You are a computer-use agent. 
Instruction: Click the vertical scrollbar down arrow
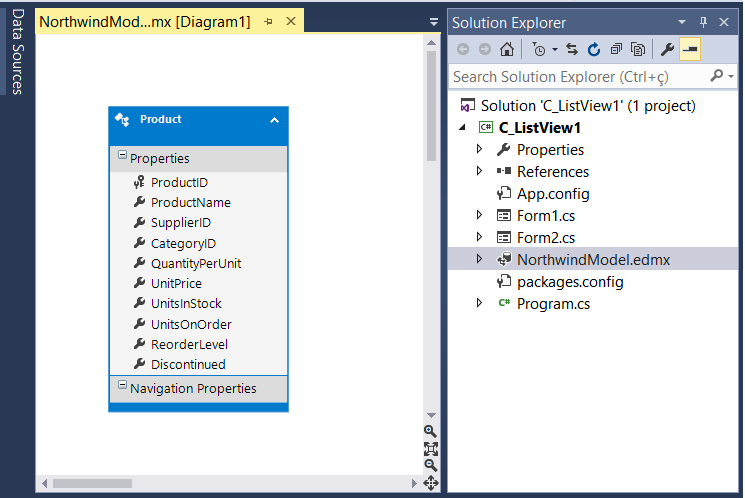431,415
